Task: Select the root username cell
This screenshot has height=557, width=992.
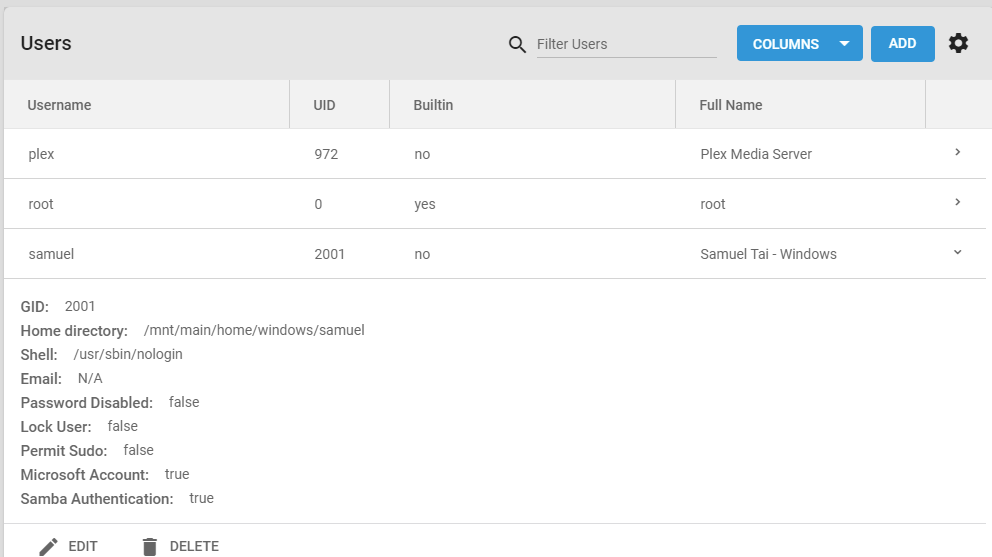Action: click(x=41, y=204)
